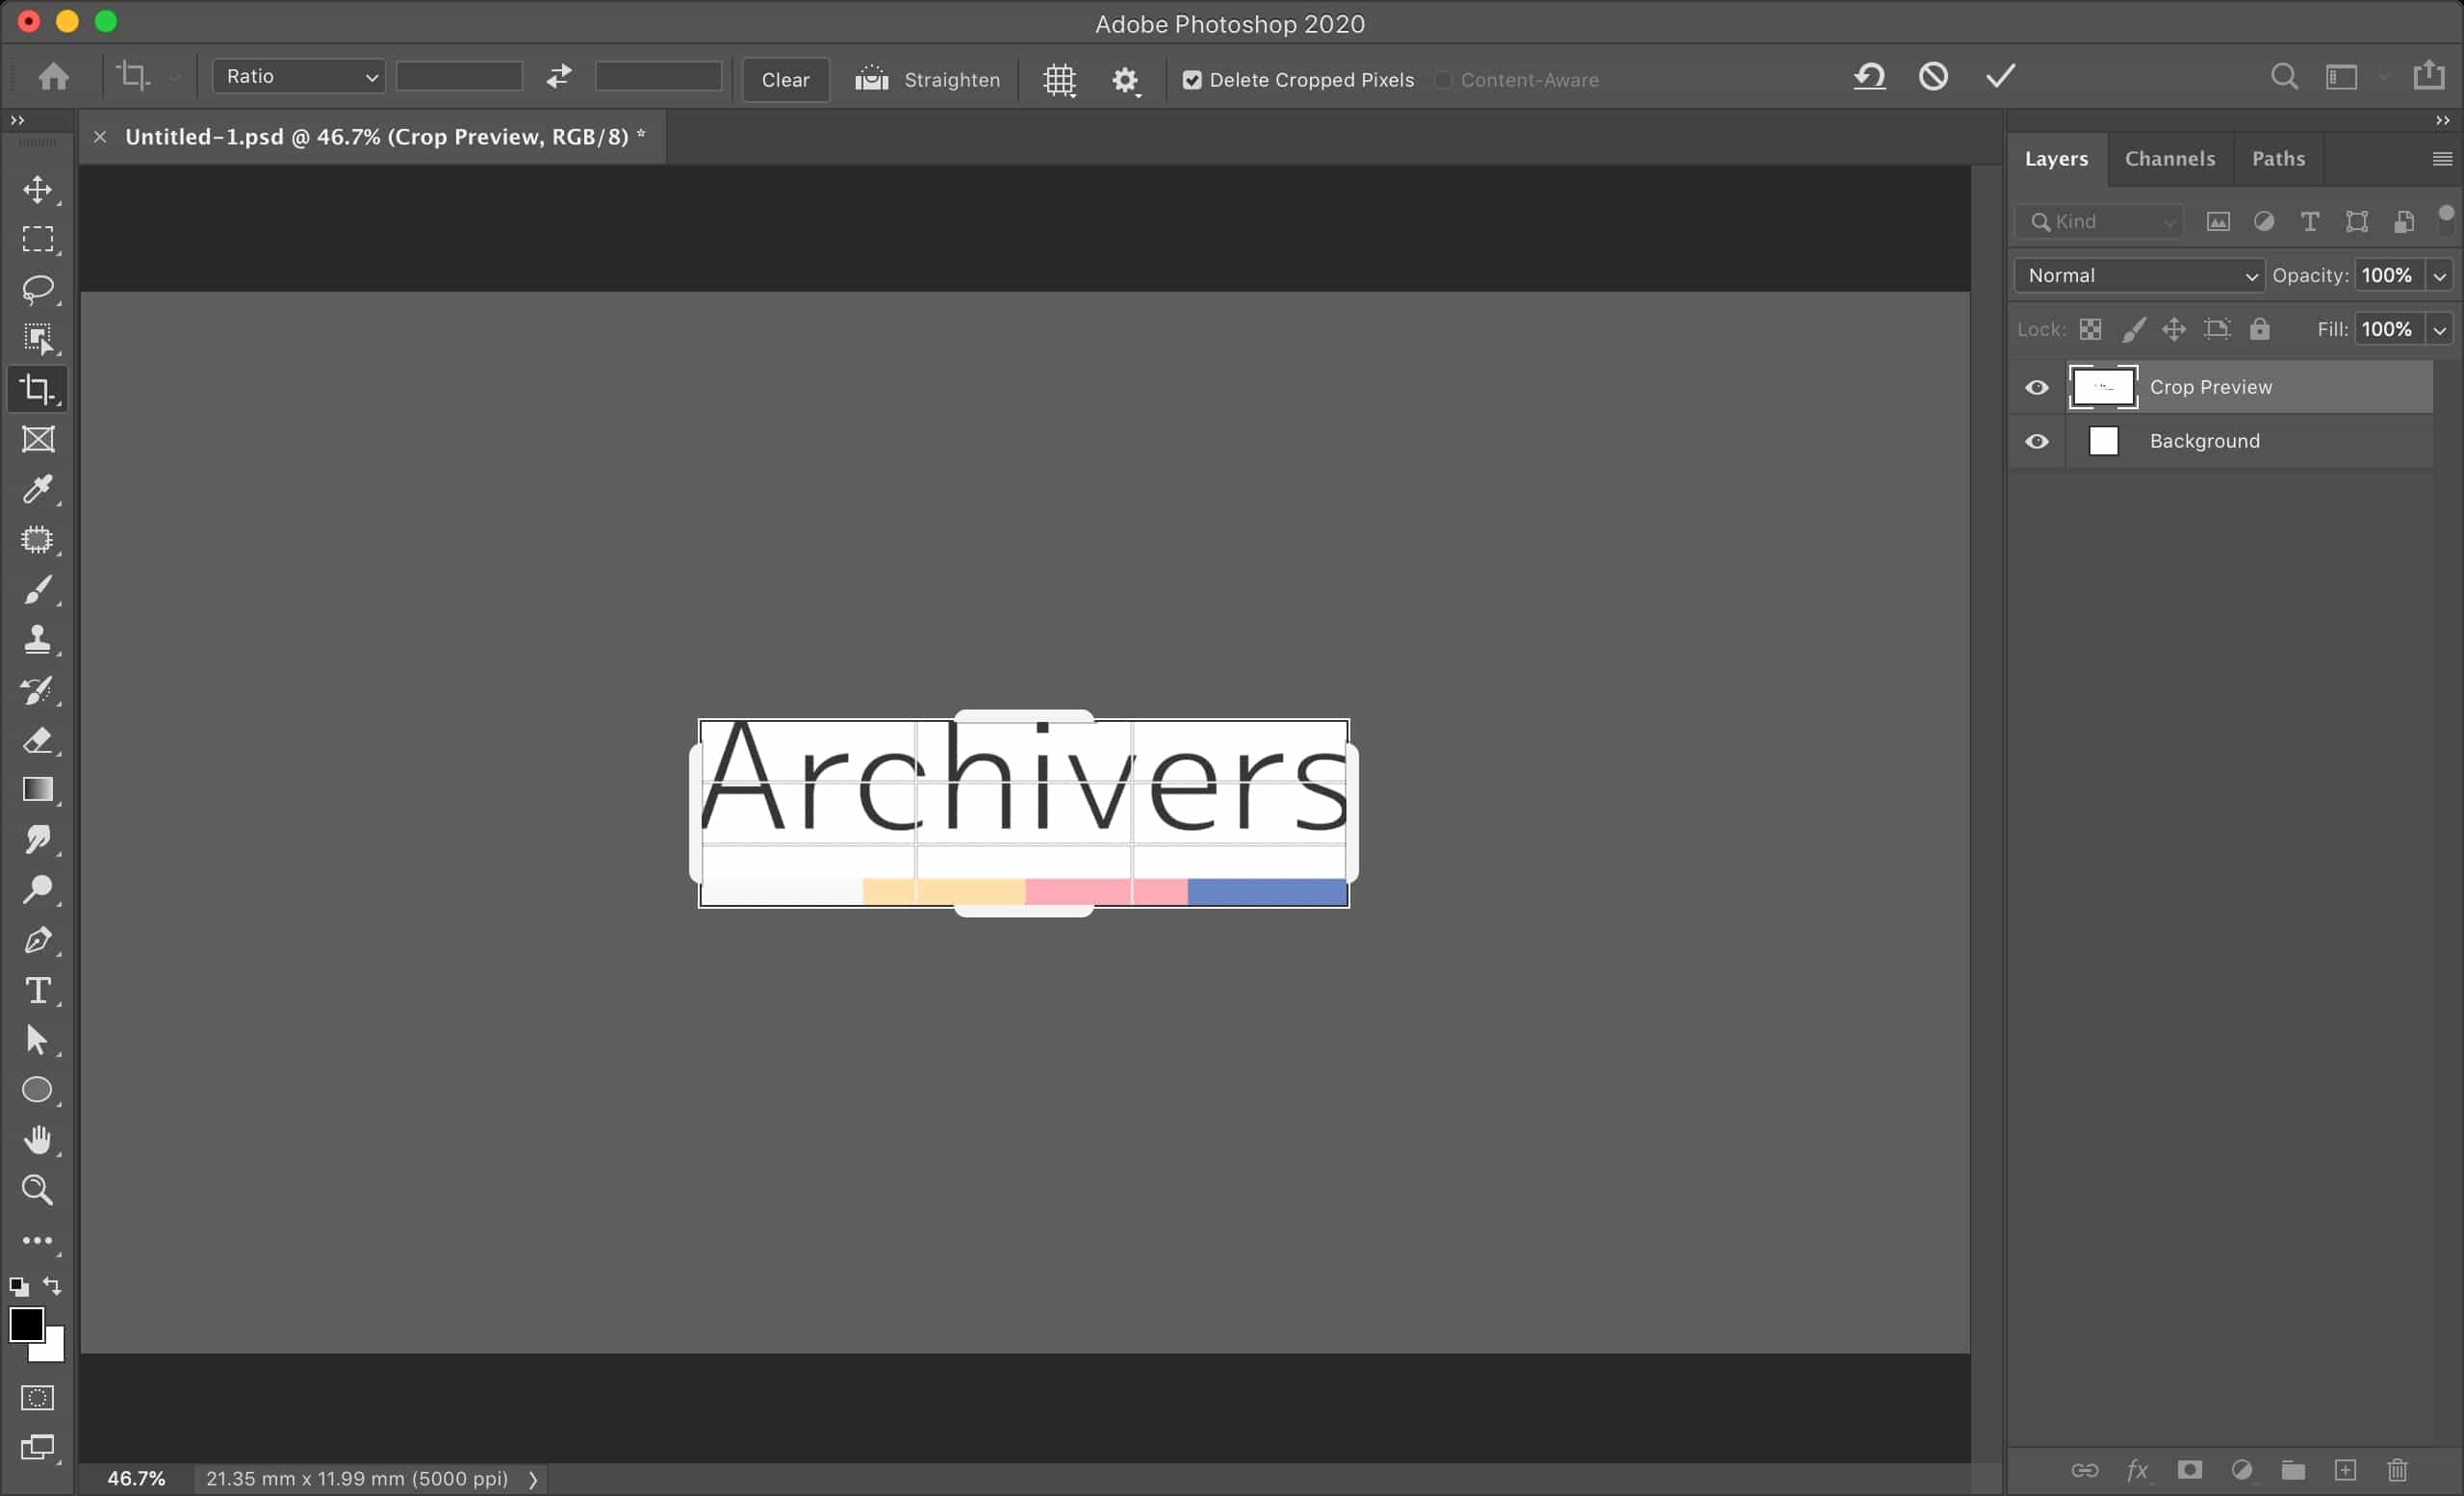Viewport: 2464px width, 1496px height.
Task: Open the Ratio preset dropdown
Action: 299,77
